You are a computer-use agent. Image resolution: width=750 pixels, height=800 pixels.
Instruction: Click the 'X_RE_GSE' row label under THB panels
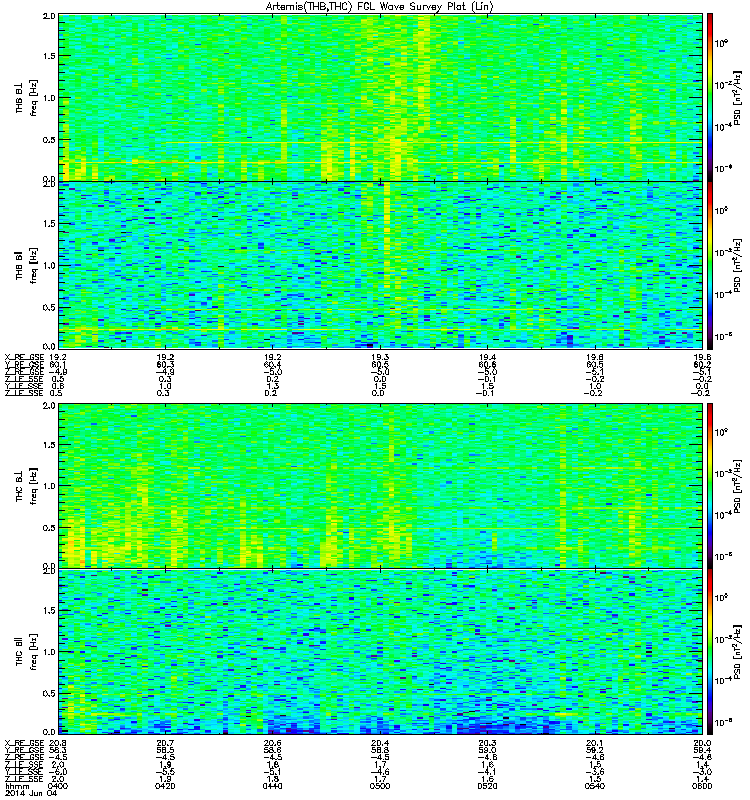24,357
